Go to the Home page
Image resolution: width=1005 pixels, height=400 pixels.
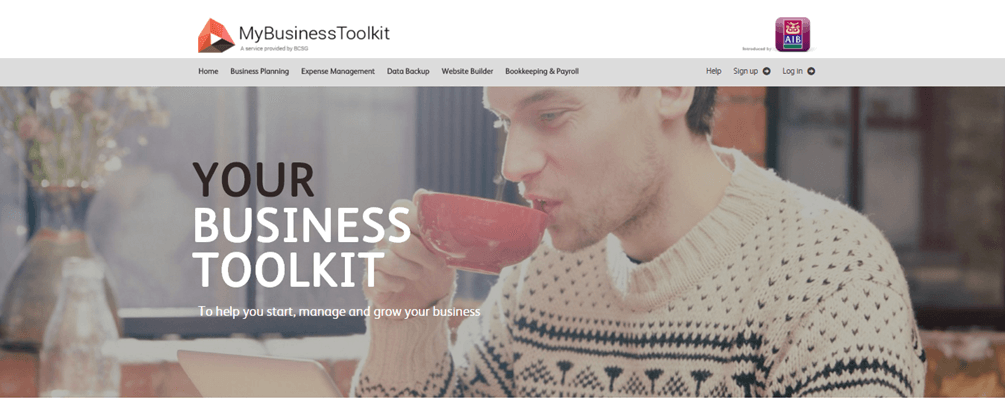pyautogui.click(x=208, y=71)
